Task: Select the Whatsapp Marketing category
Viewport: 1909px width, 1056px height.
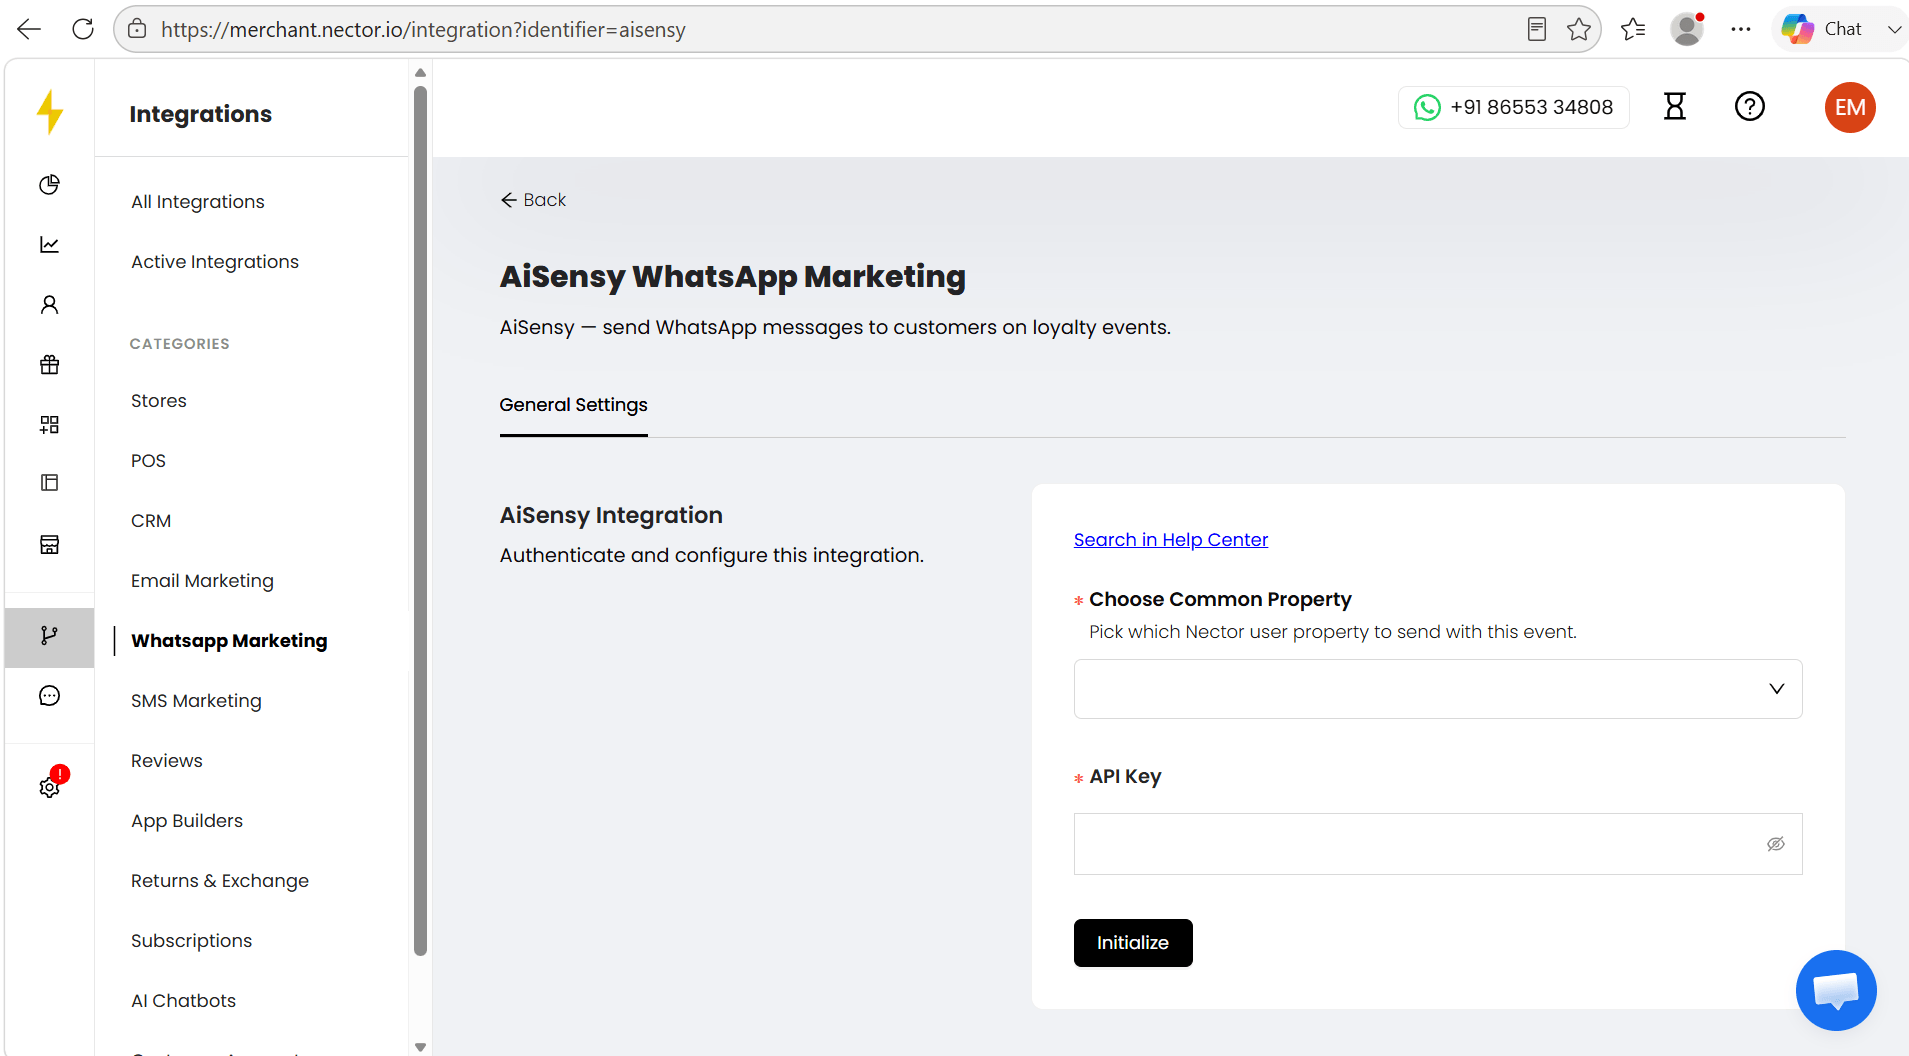Action: click(229, 641)
